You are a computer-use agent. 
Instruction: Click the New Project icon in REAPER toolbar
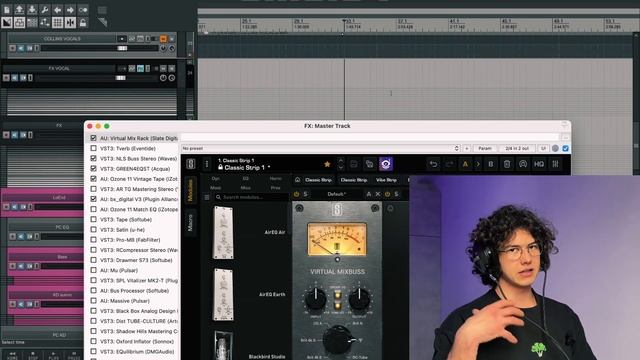(7, 9)
